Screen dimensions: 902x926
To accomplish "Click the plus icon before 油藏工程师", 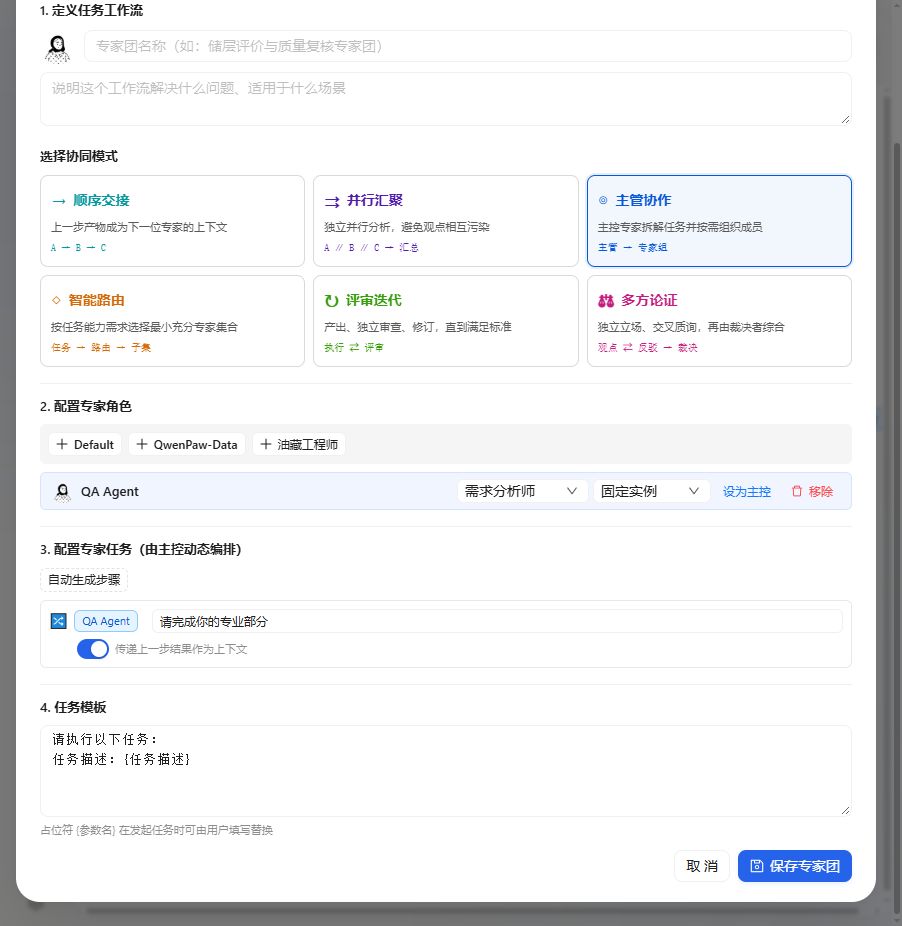I will (266, 444).
